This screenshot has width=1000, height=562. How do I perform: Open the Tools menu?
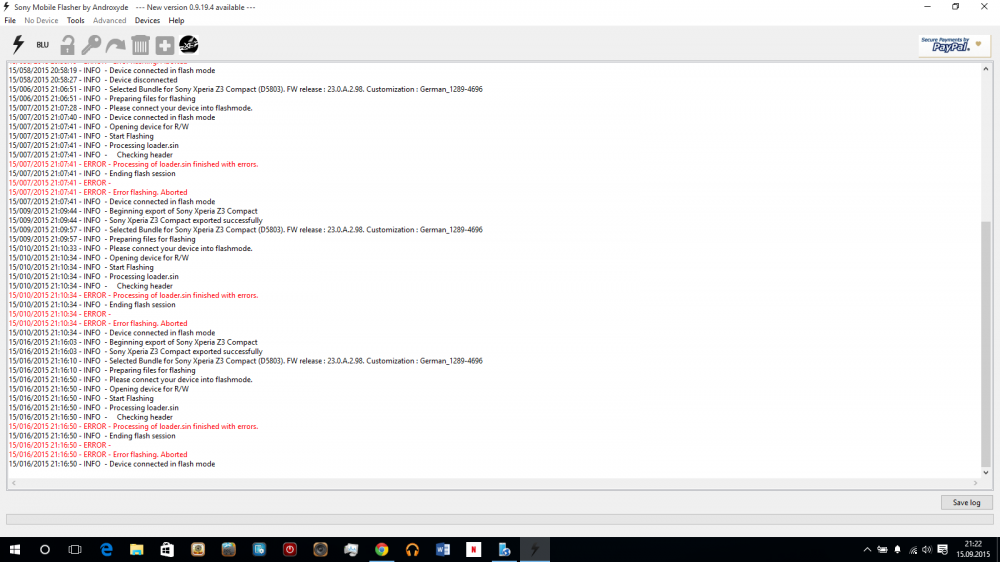pyautogui.click(x=75, y=20)
